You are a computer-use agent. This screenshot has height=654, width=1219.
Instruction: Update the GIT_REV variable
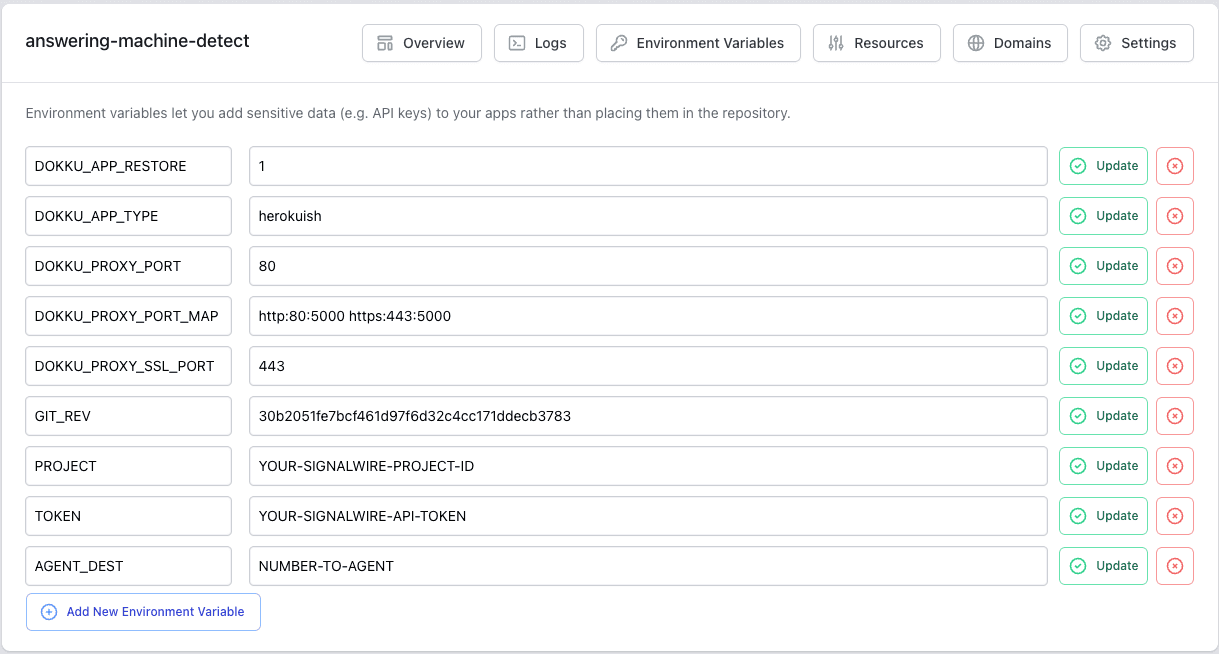coord(1103,416)
